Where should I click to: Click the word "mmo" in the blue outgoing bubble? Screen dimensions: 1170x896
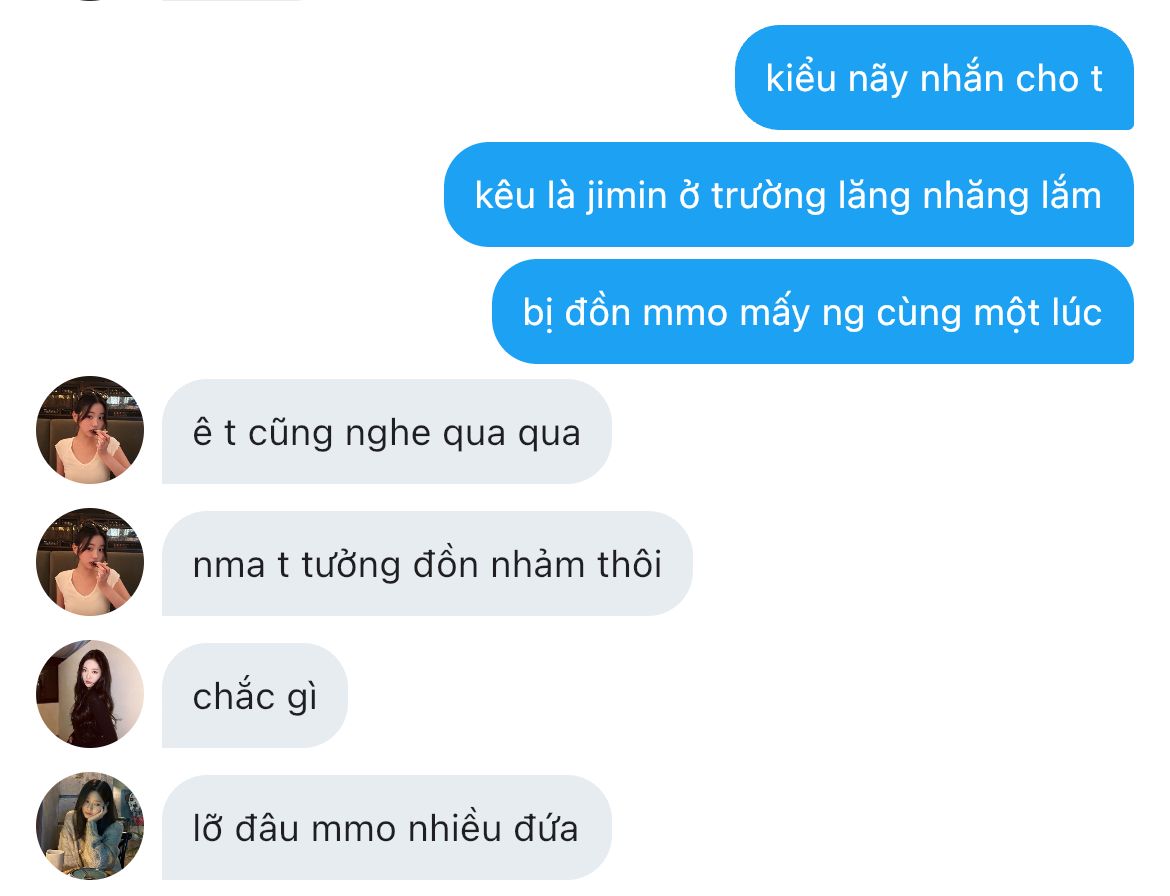(x=684, y=313)
